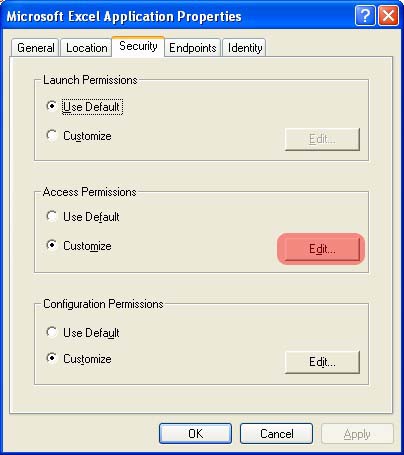Viewport: 404px width, 455px height.
Task: Click Edit for Configuration Permissions
Action: pyautogui.click(x=322, y=362)
